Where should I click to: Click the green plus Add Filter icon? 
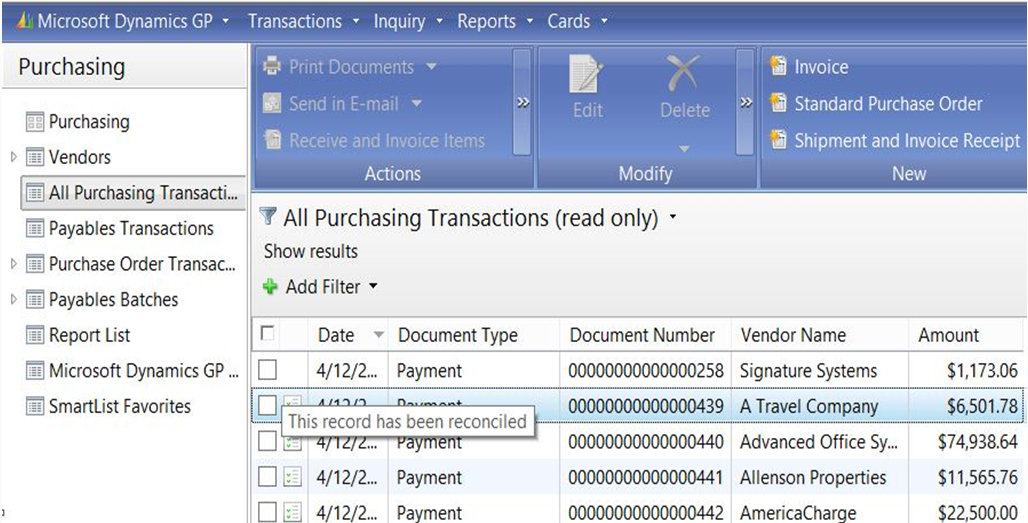click(x=270, y=286)
